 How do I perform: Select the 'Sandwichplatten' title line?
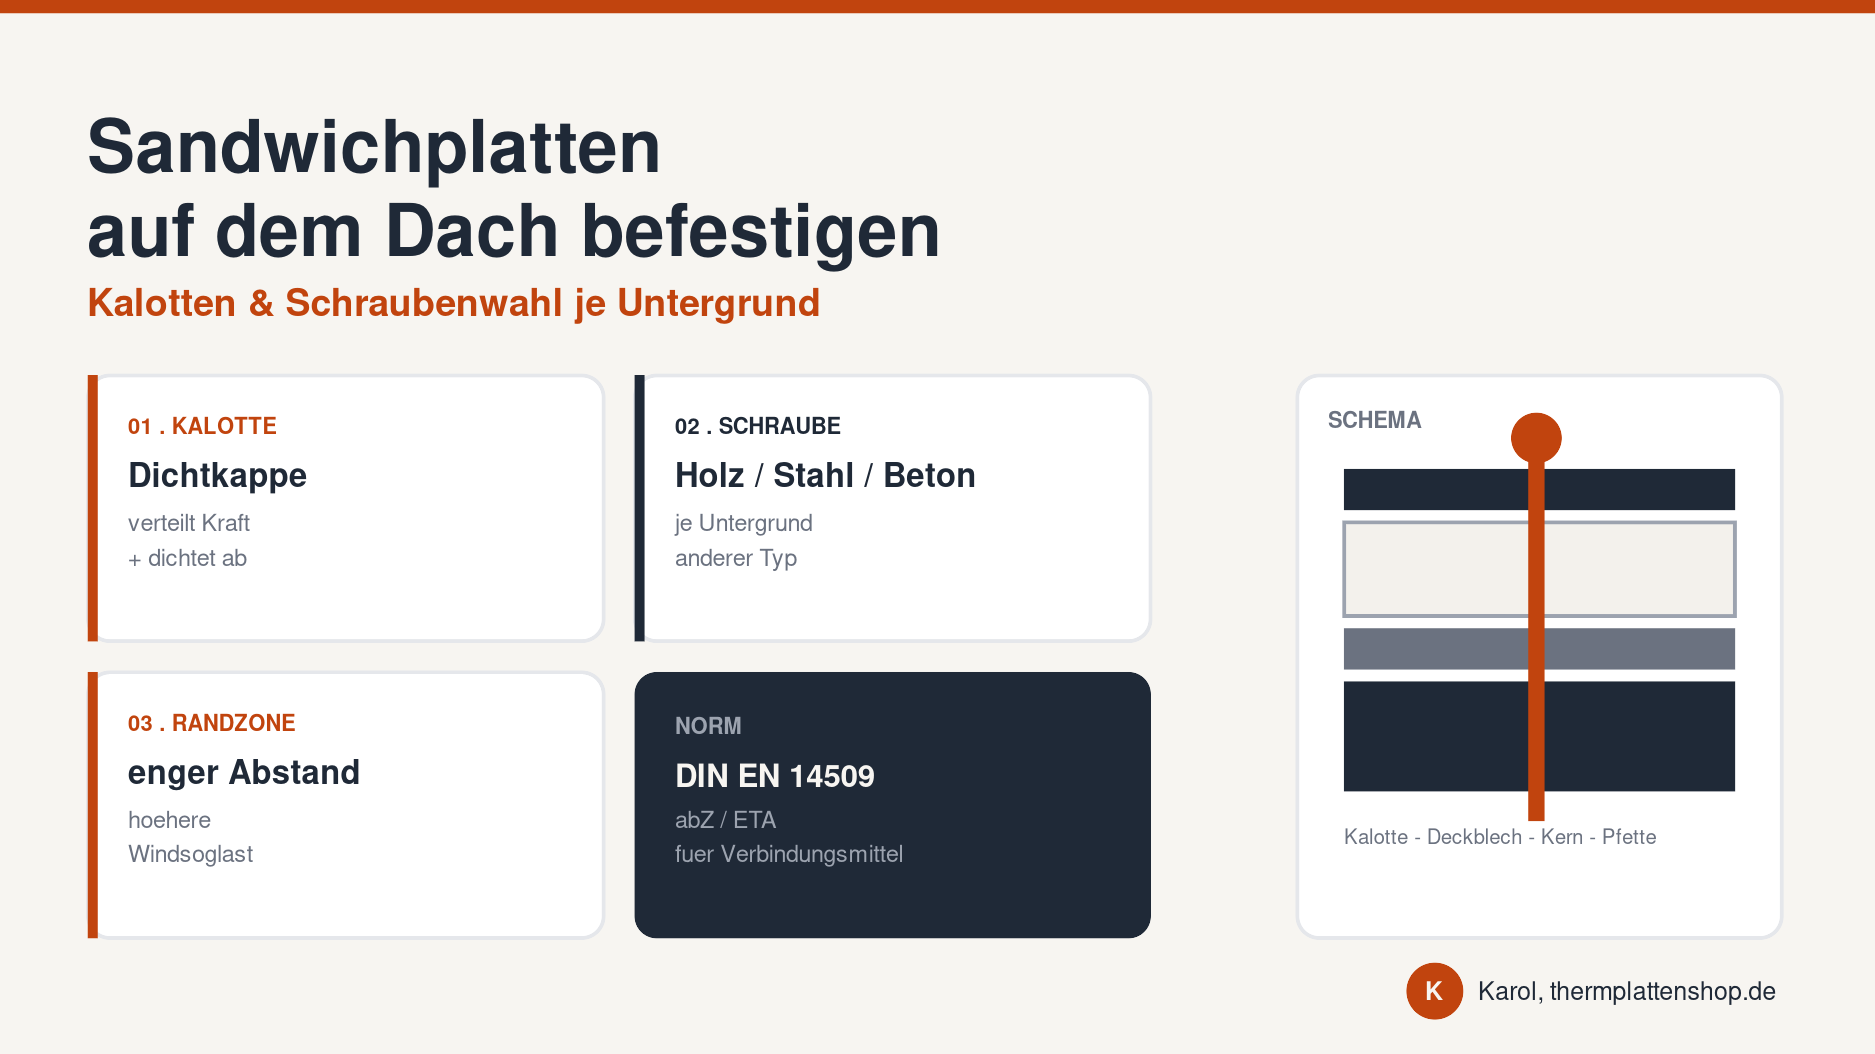[x=374, y=147]
